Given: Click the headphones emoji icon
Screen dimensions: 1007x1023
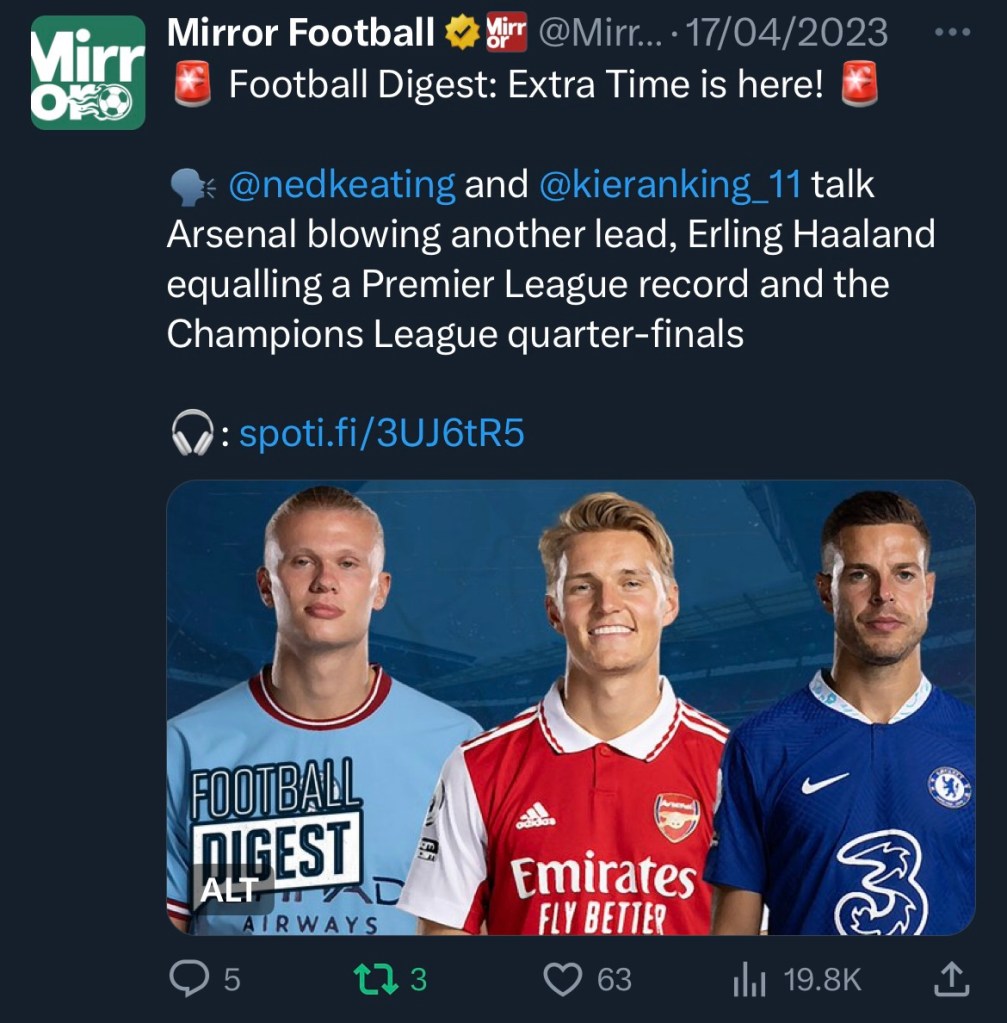Looking at the screenshot, I should (191, 434).
